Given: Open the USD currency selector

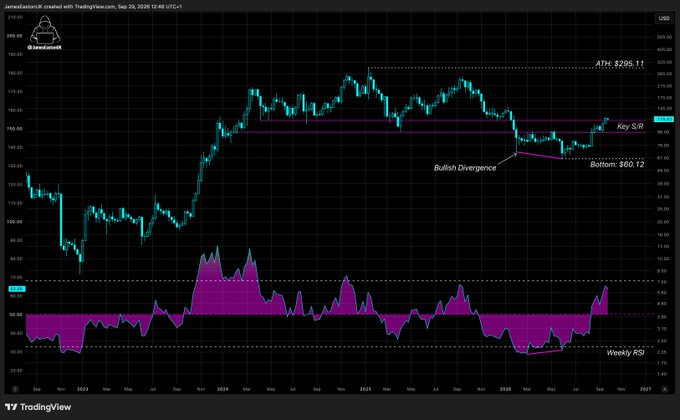Looking at the screenshot, I should [x=664, y=18].
